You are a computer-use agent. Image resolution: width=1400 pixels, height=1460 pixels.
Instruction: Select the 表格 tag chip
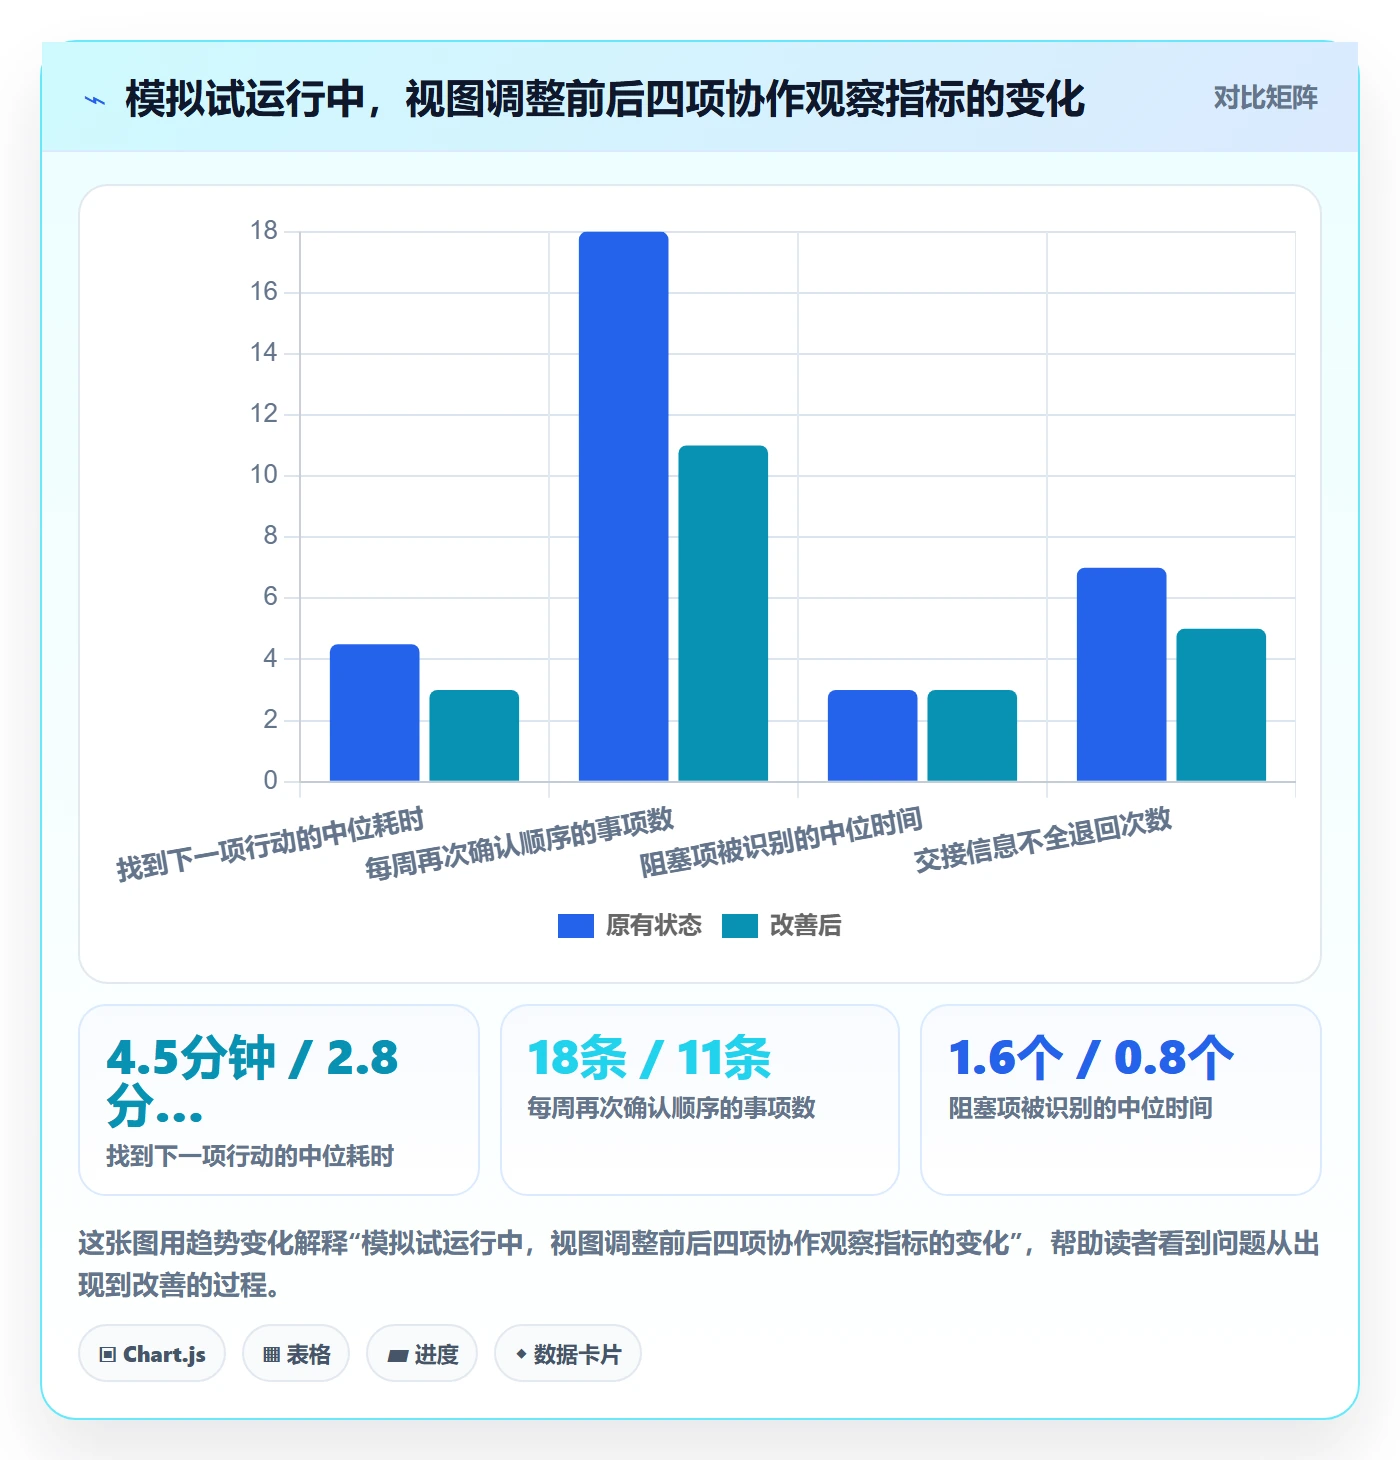coord(296,1354)
